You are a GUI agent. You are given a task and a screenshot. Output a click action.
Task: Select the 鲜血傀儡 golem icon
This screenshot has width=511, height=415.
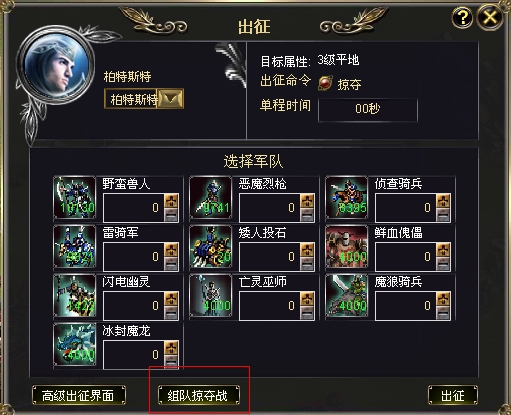click(347, 246)
